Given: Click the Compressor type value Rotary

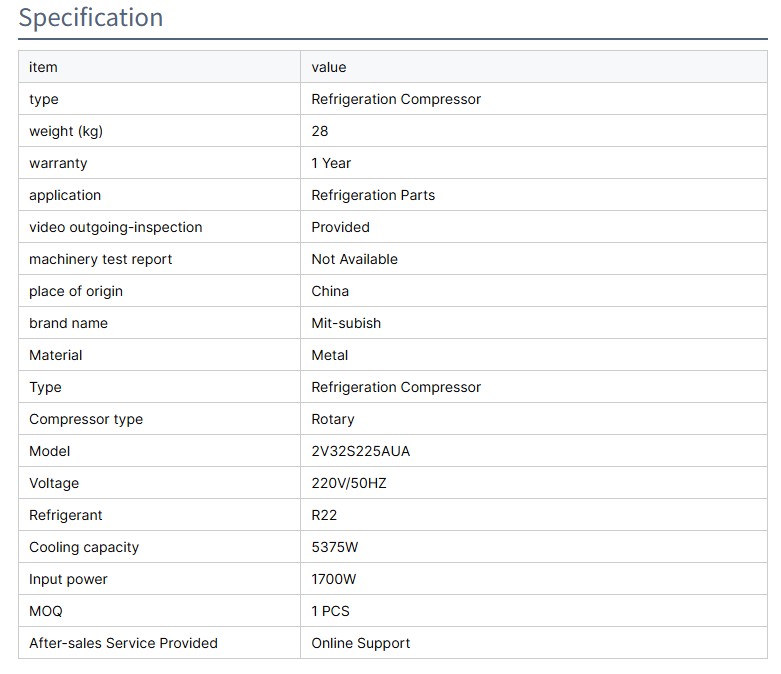Looking at the screenshot, I should coord(333,419).
